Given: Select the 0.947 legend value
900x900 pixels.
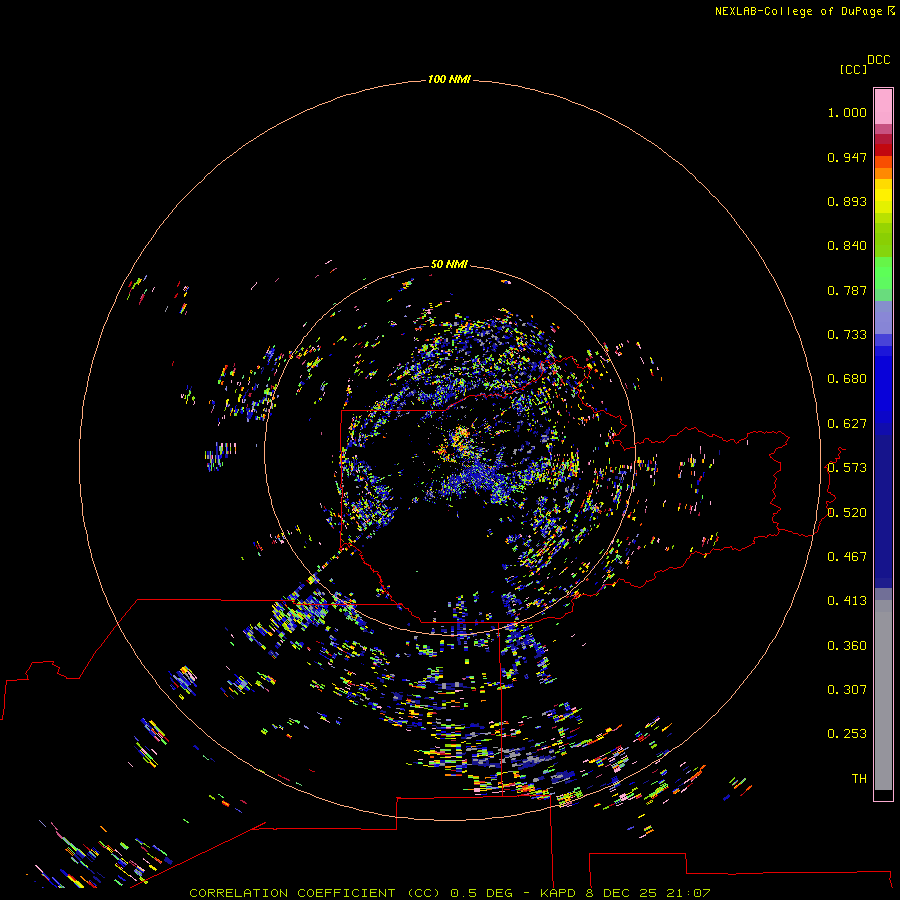Looking at the screenshot, I should click(x=847, y=157).
